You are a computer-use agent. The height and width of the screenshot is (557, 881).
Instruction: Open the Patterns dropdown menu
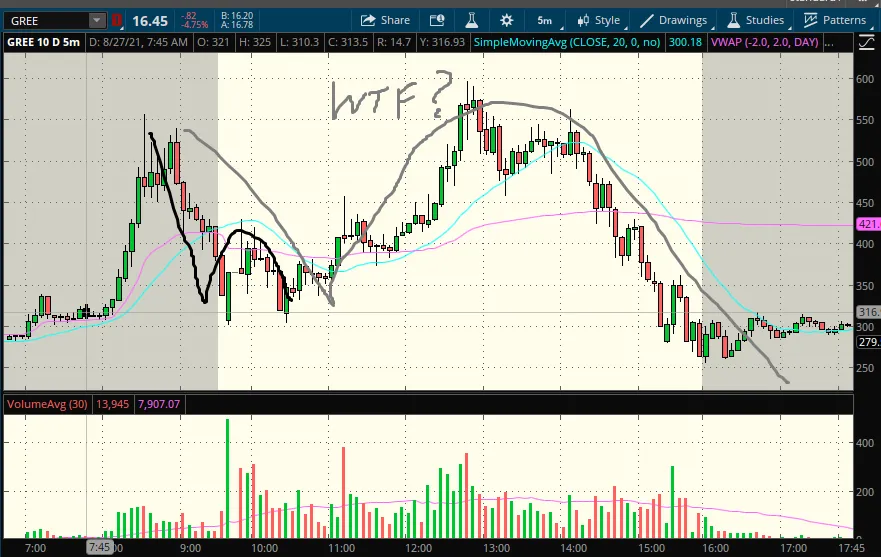pos(835,20)
